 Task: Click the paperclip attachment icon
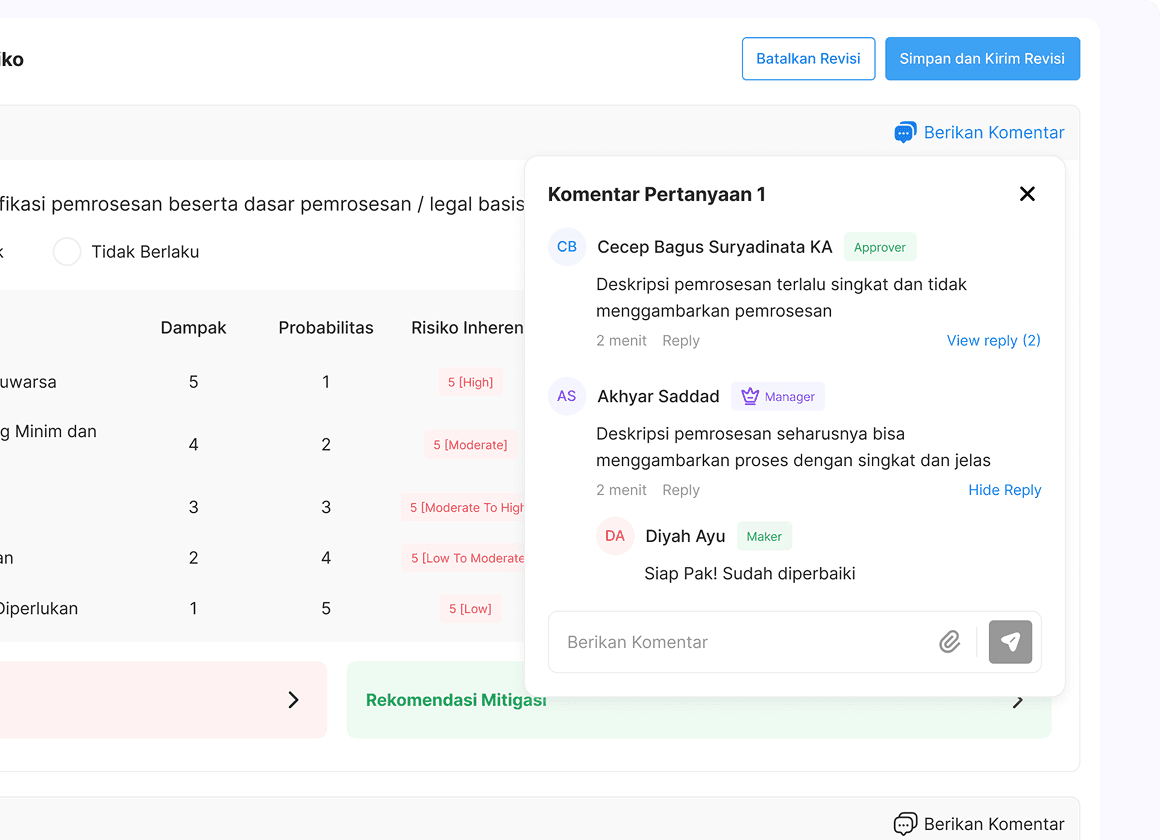pos(949,642)
